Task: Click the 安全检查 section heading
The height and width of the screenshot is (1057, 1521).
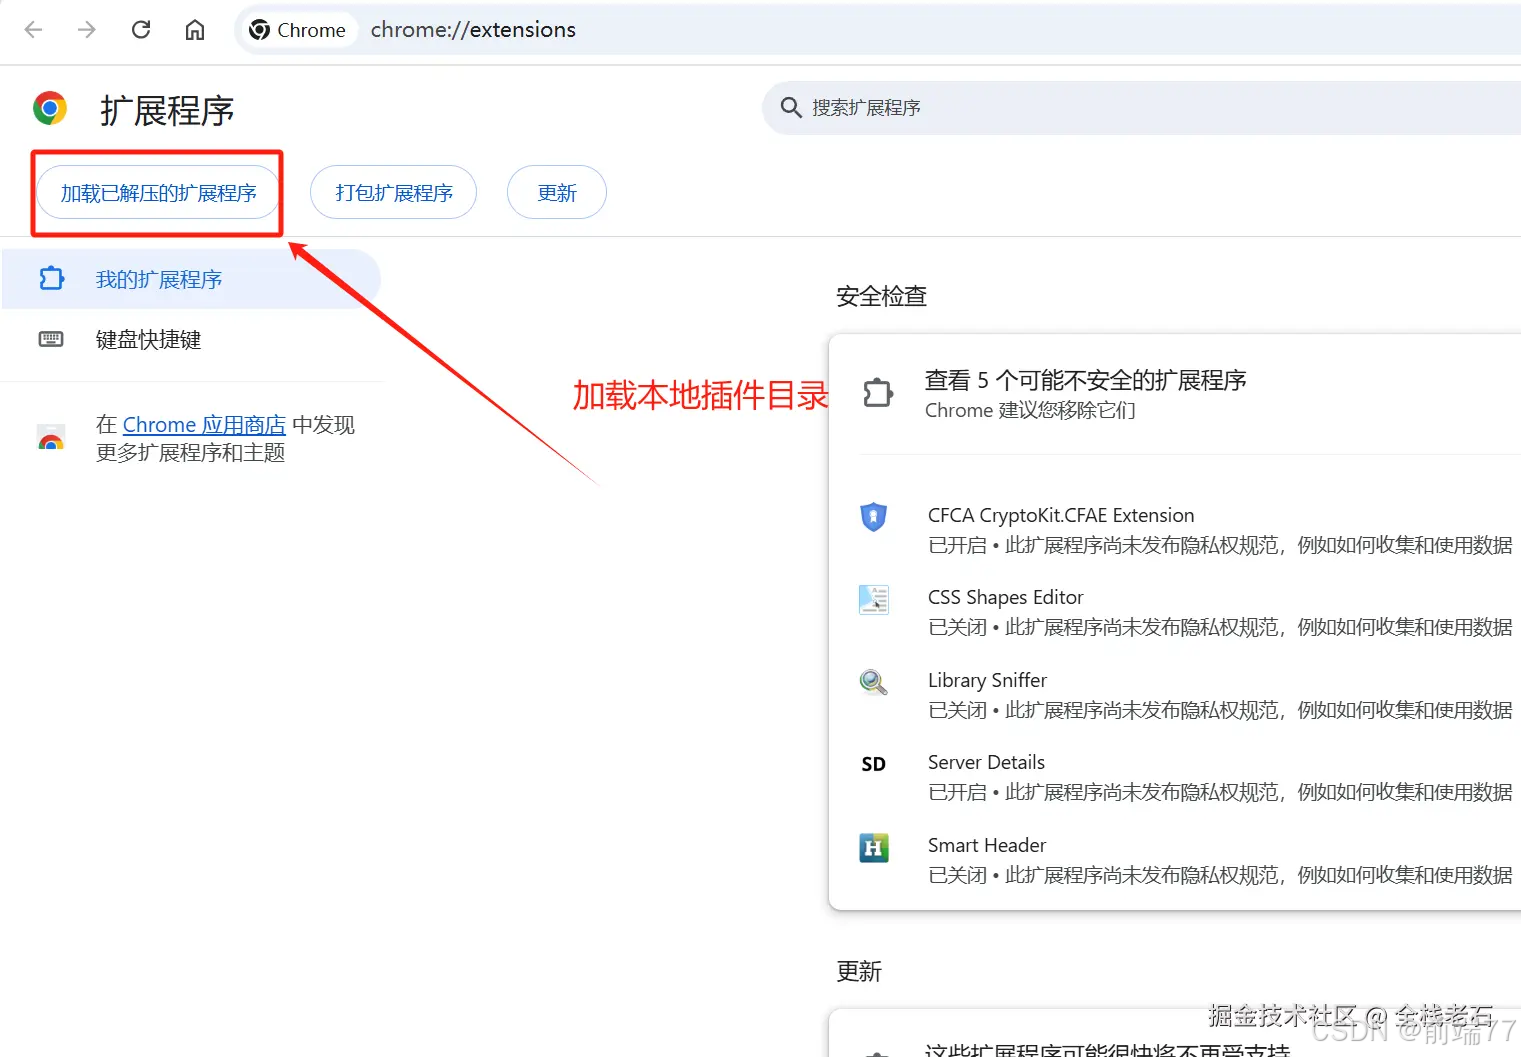Action: click(881, 296)
